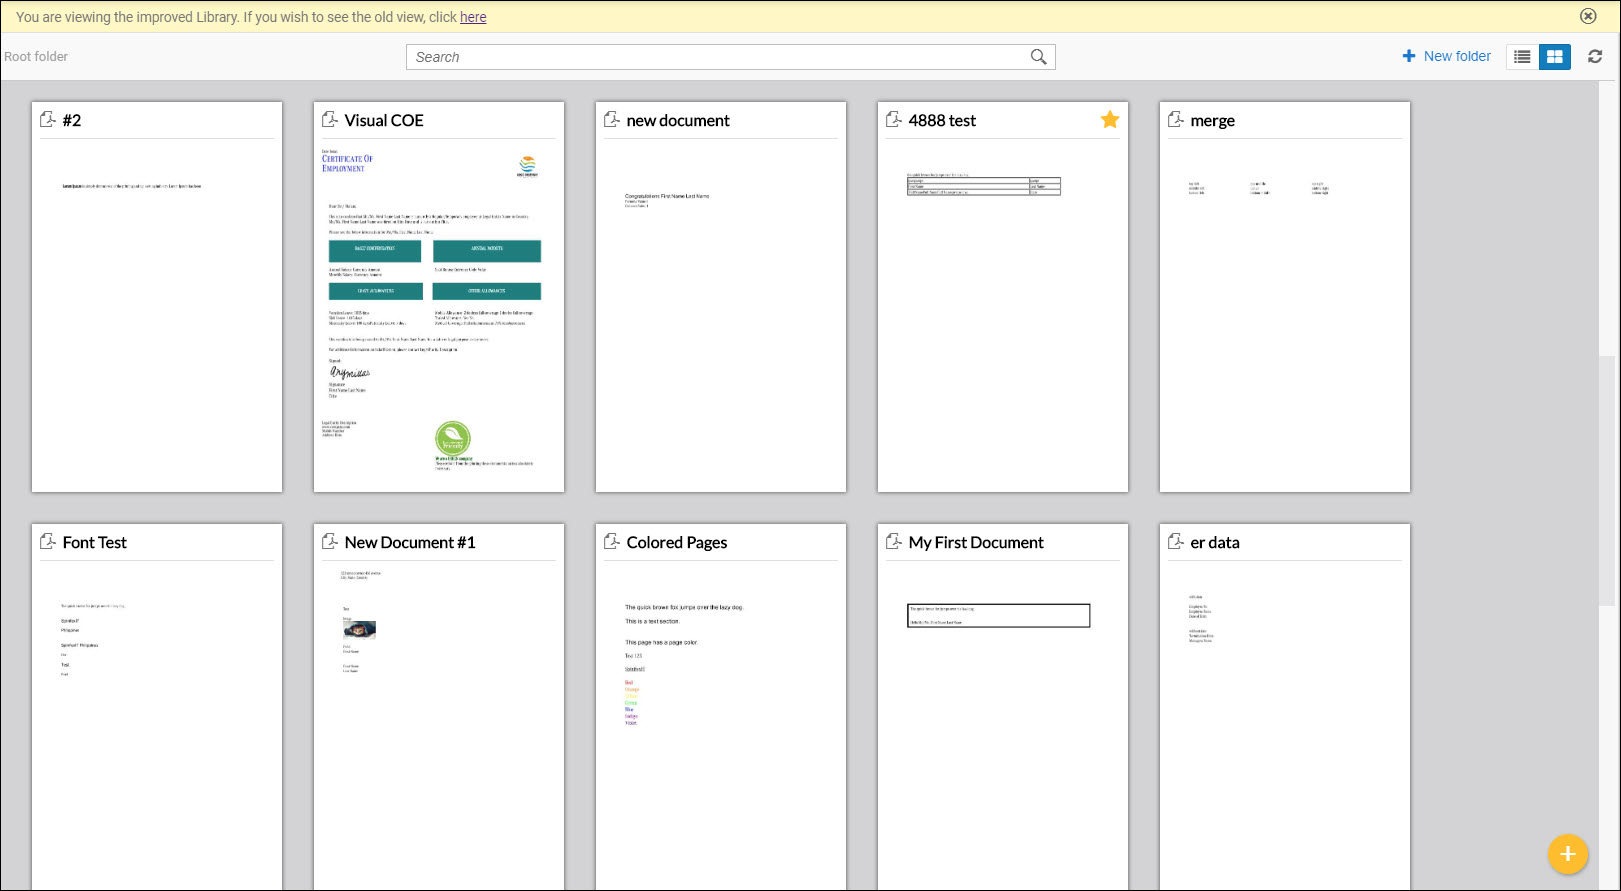Click the document icon beside #2
This screenshot has height=891, width=1621.
tap(48, 120)
